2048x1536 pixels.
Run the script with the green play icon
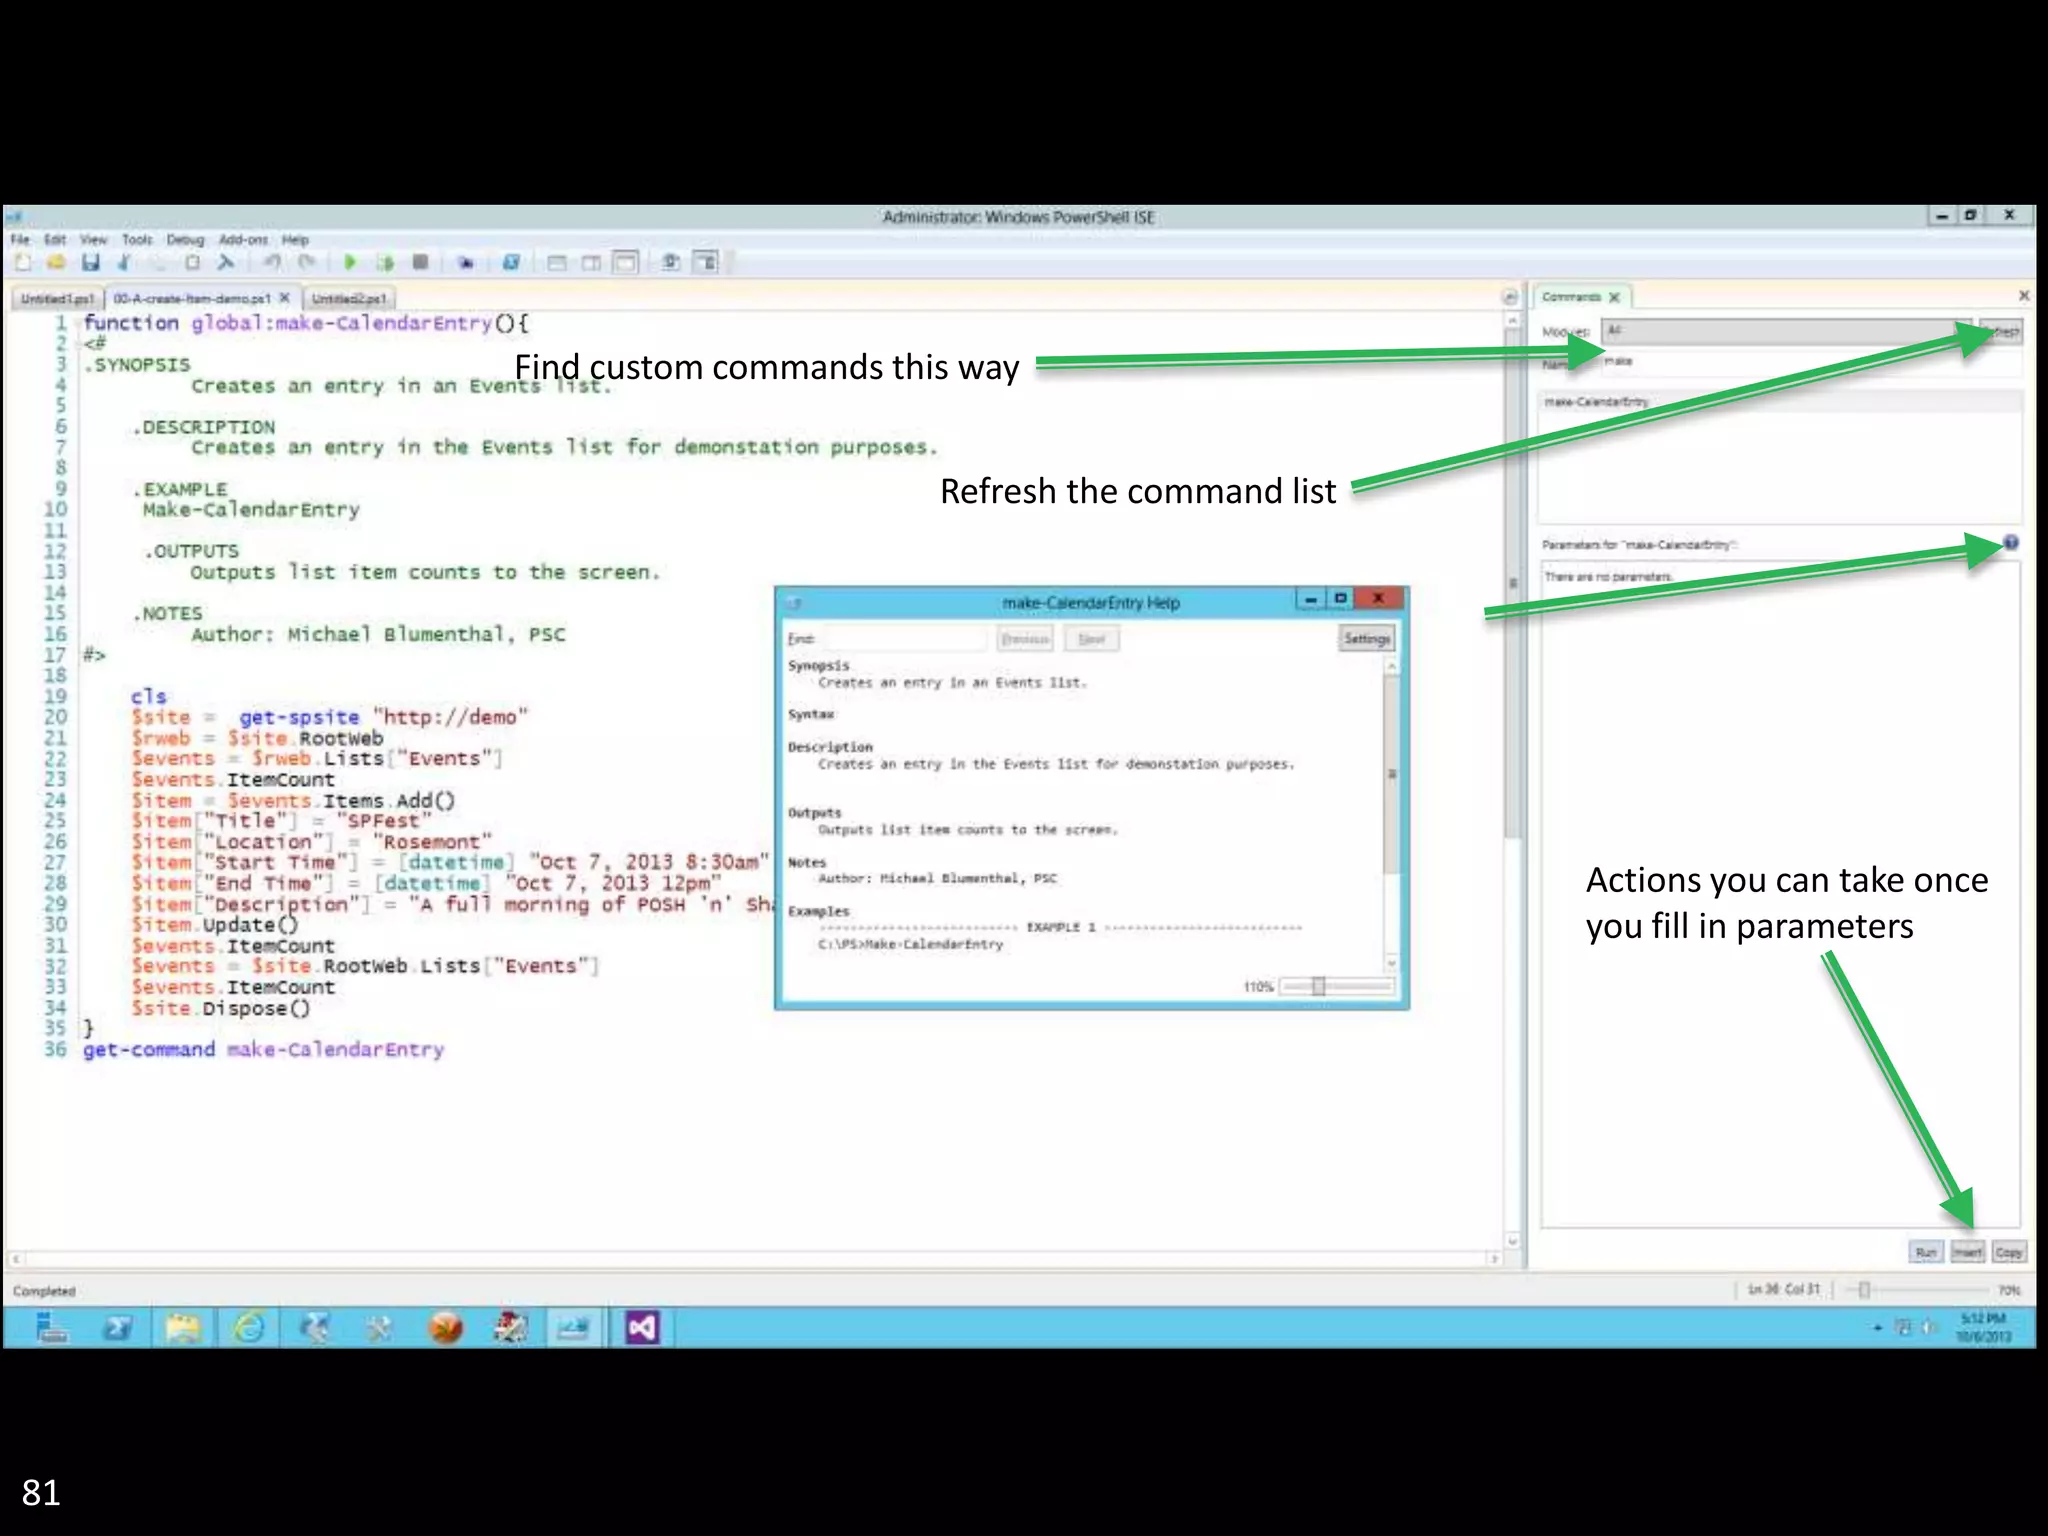(x=350, y=262)
